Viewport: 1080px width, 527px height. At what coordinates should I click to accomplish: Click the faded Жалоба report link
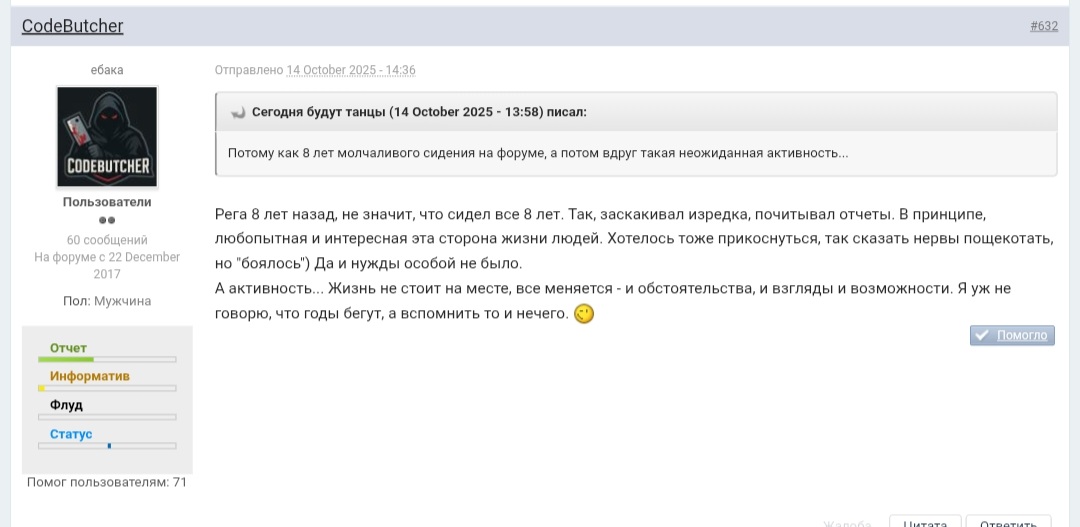tap(847, 524)
